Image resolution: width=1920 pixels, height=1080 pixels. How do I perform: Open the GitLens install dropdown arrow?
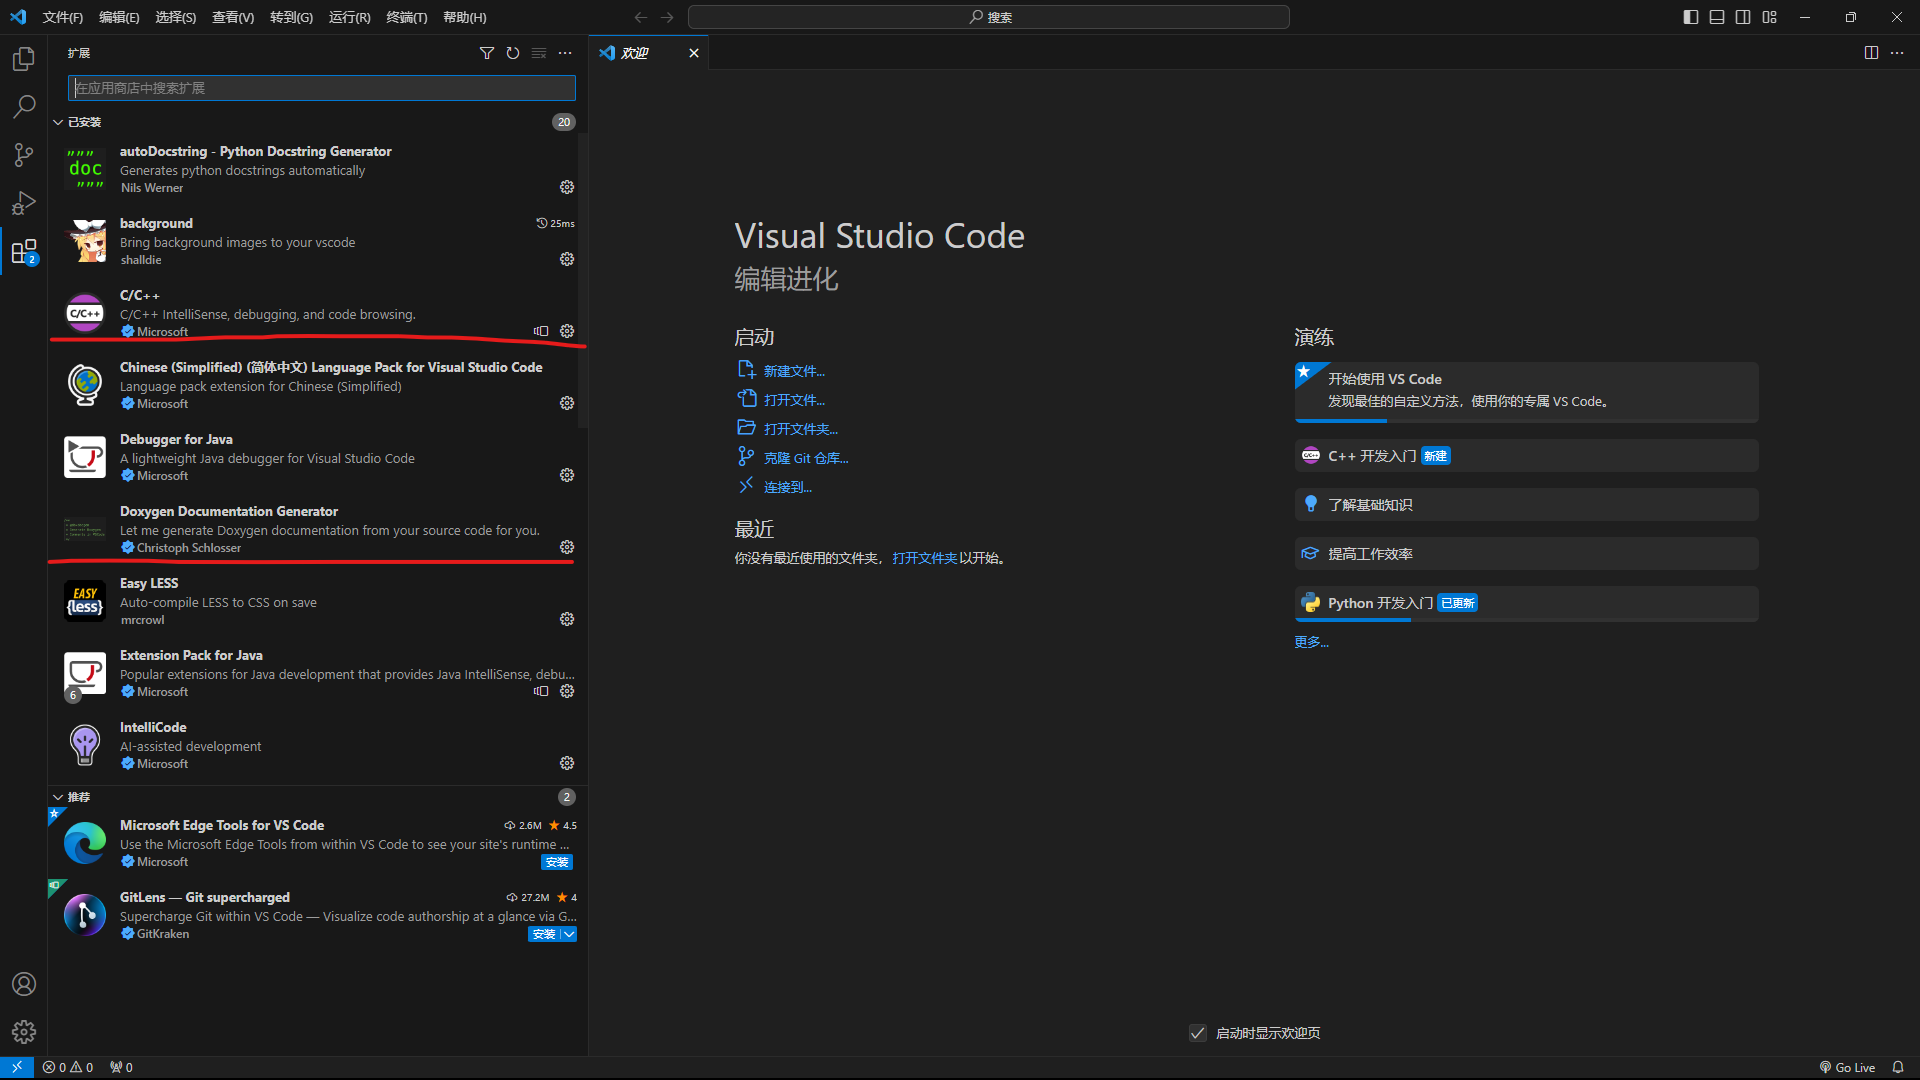pyautogui.click(x=569, y=934)
